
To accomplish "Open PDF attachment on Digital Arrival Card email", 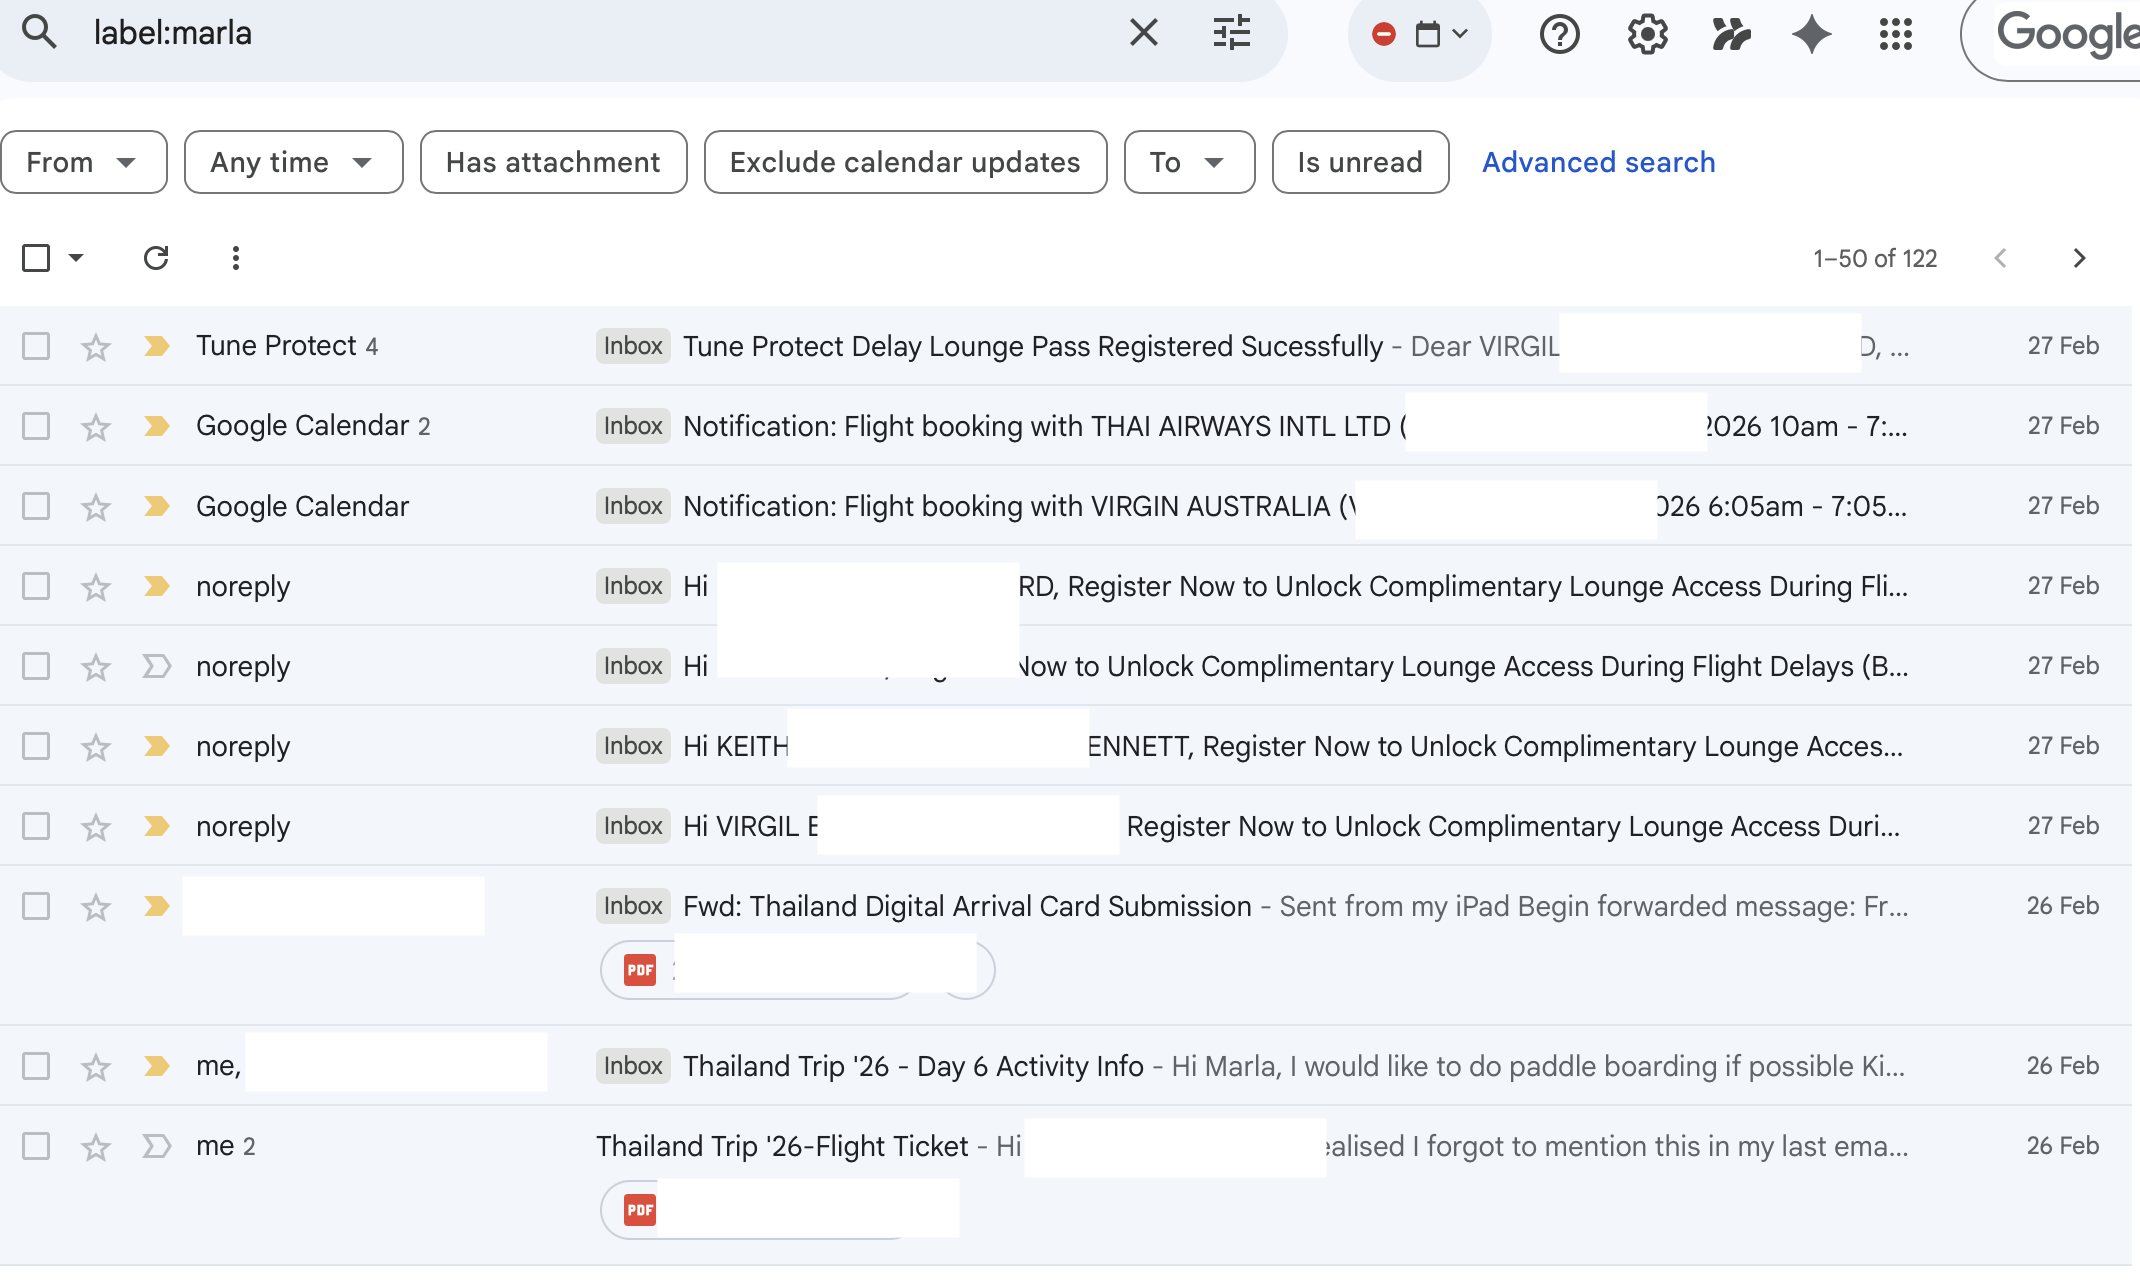I will click(x=758, y=970).
